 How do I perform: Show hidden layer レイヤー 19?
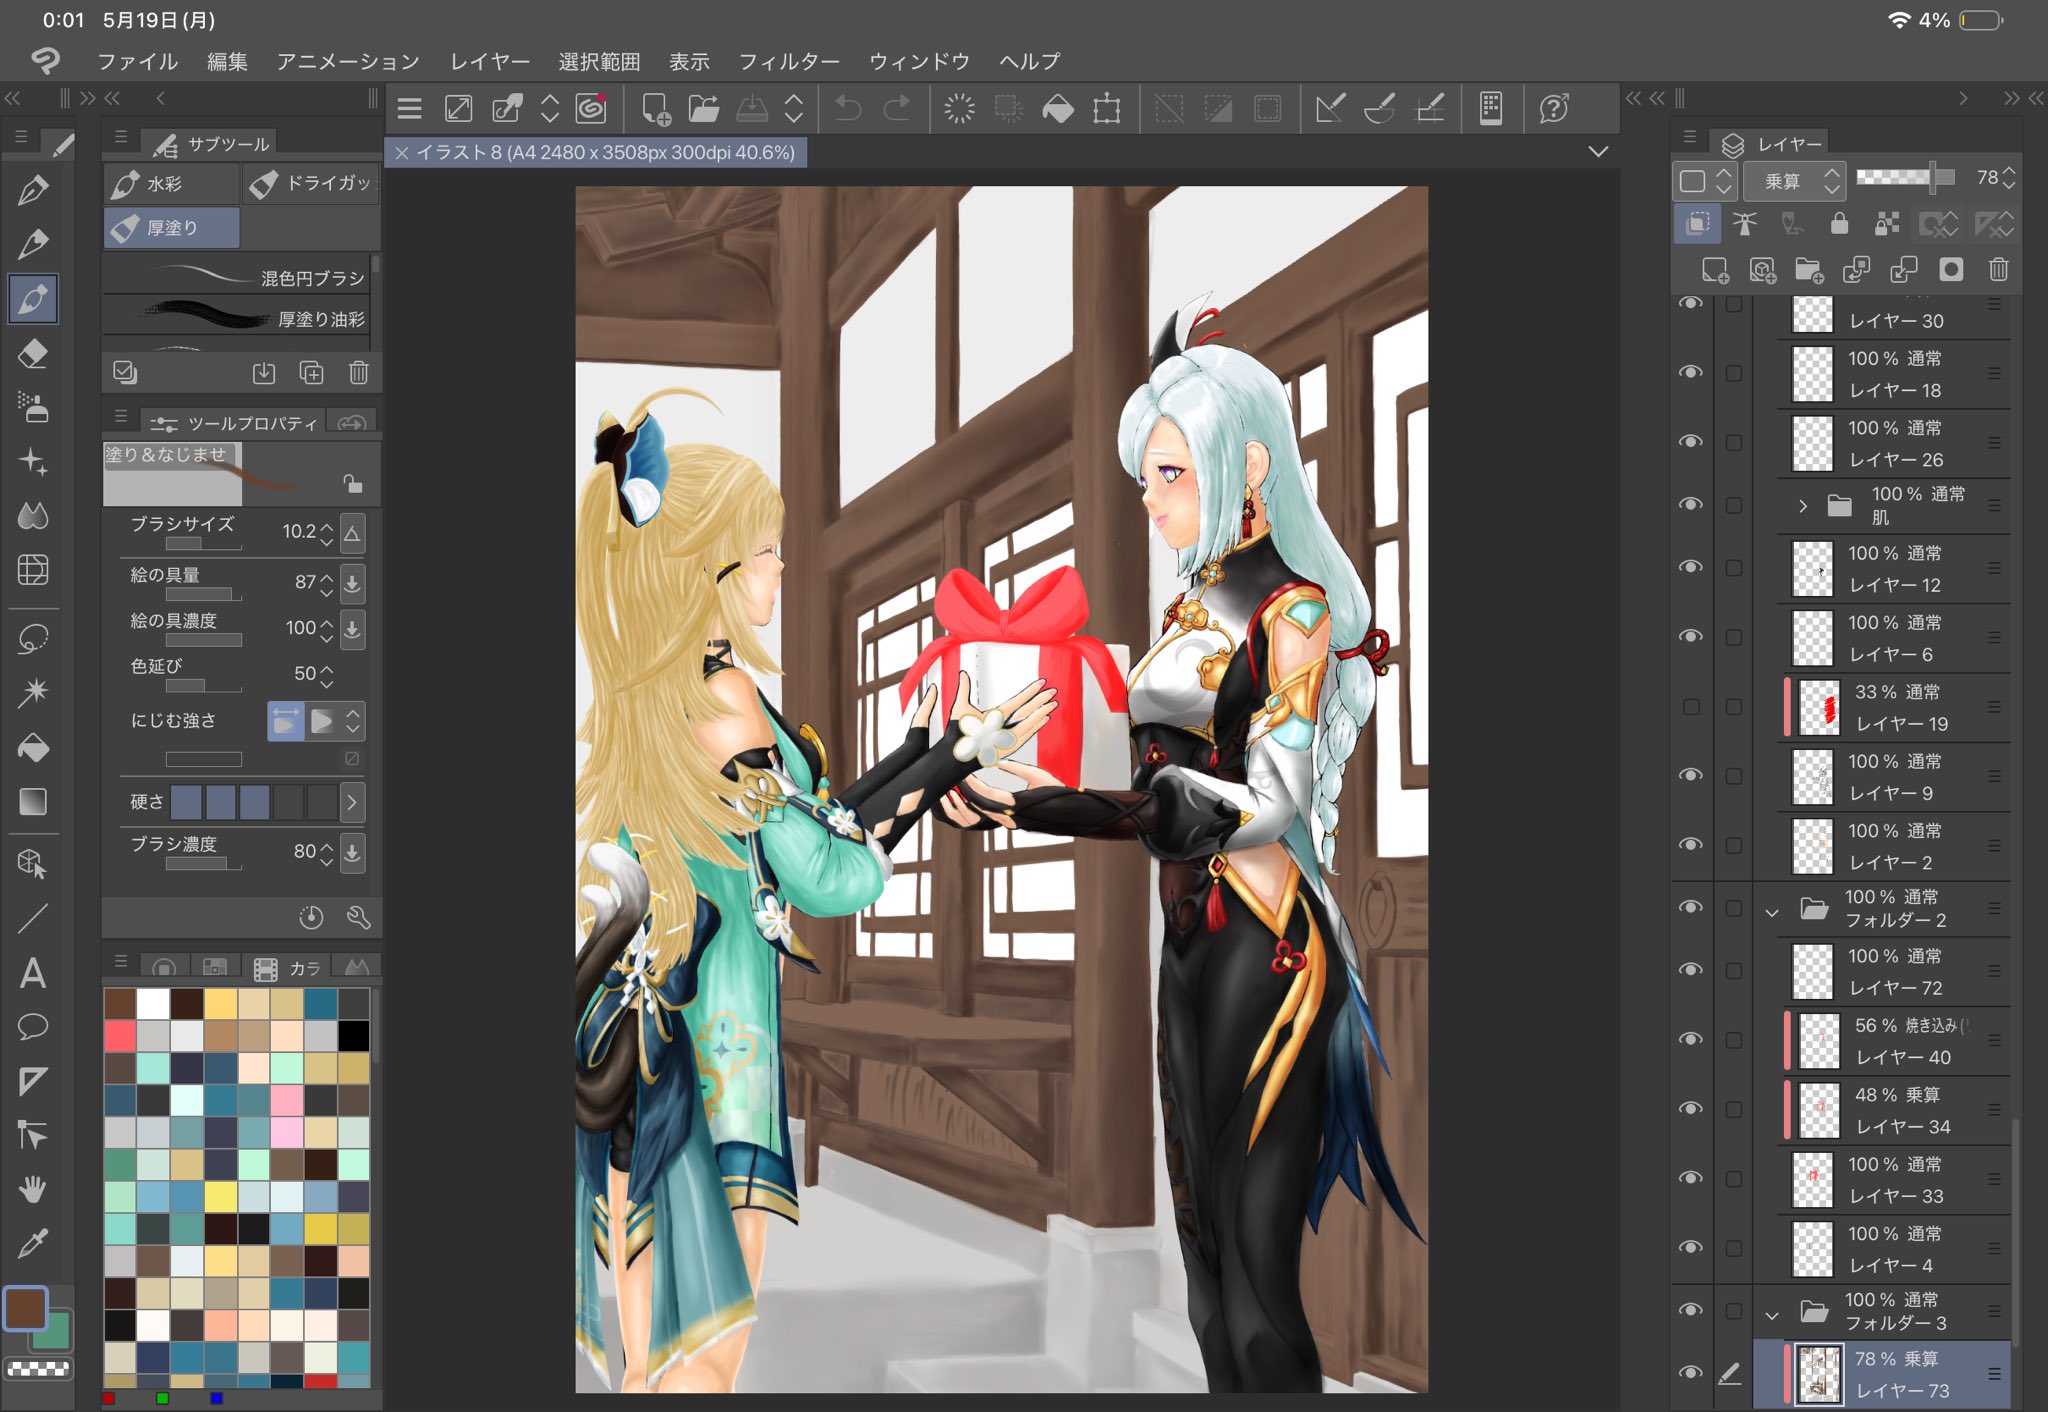[1691, 706]
